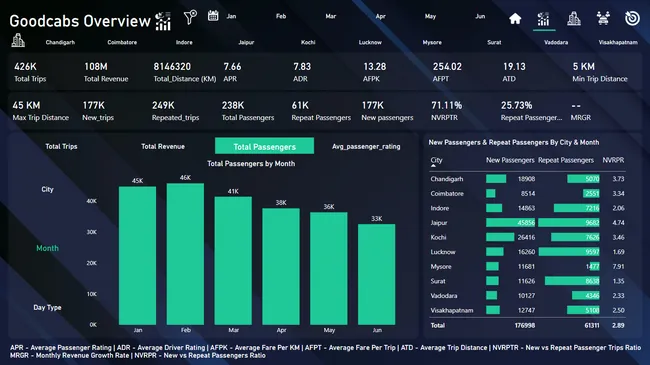Click the 426K Total Trips card
The image size is (650, 365).
(x=30, y=72)
